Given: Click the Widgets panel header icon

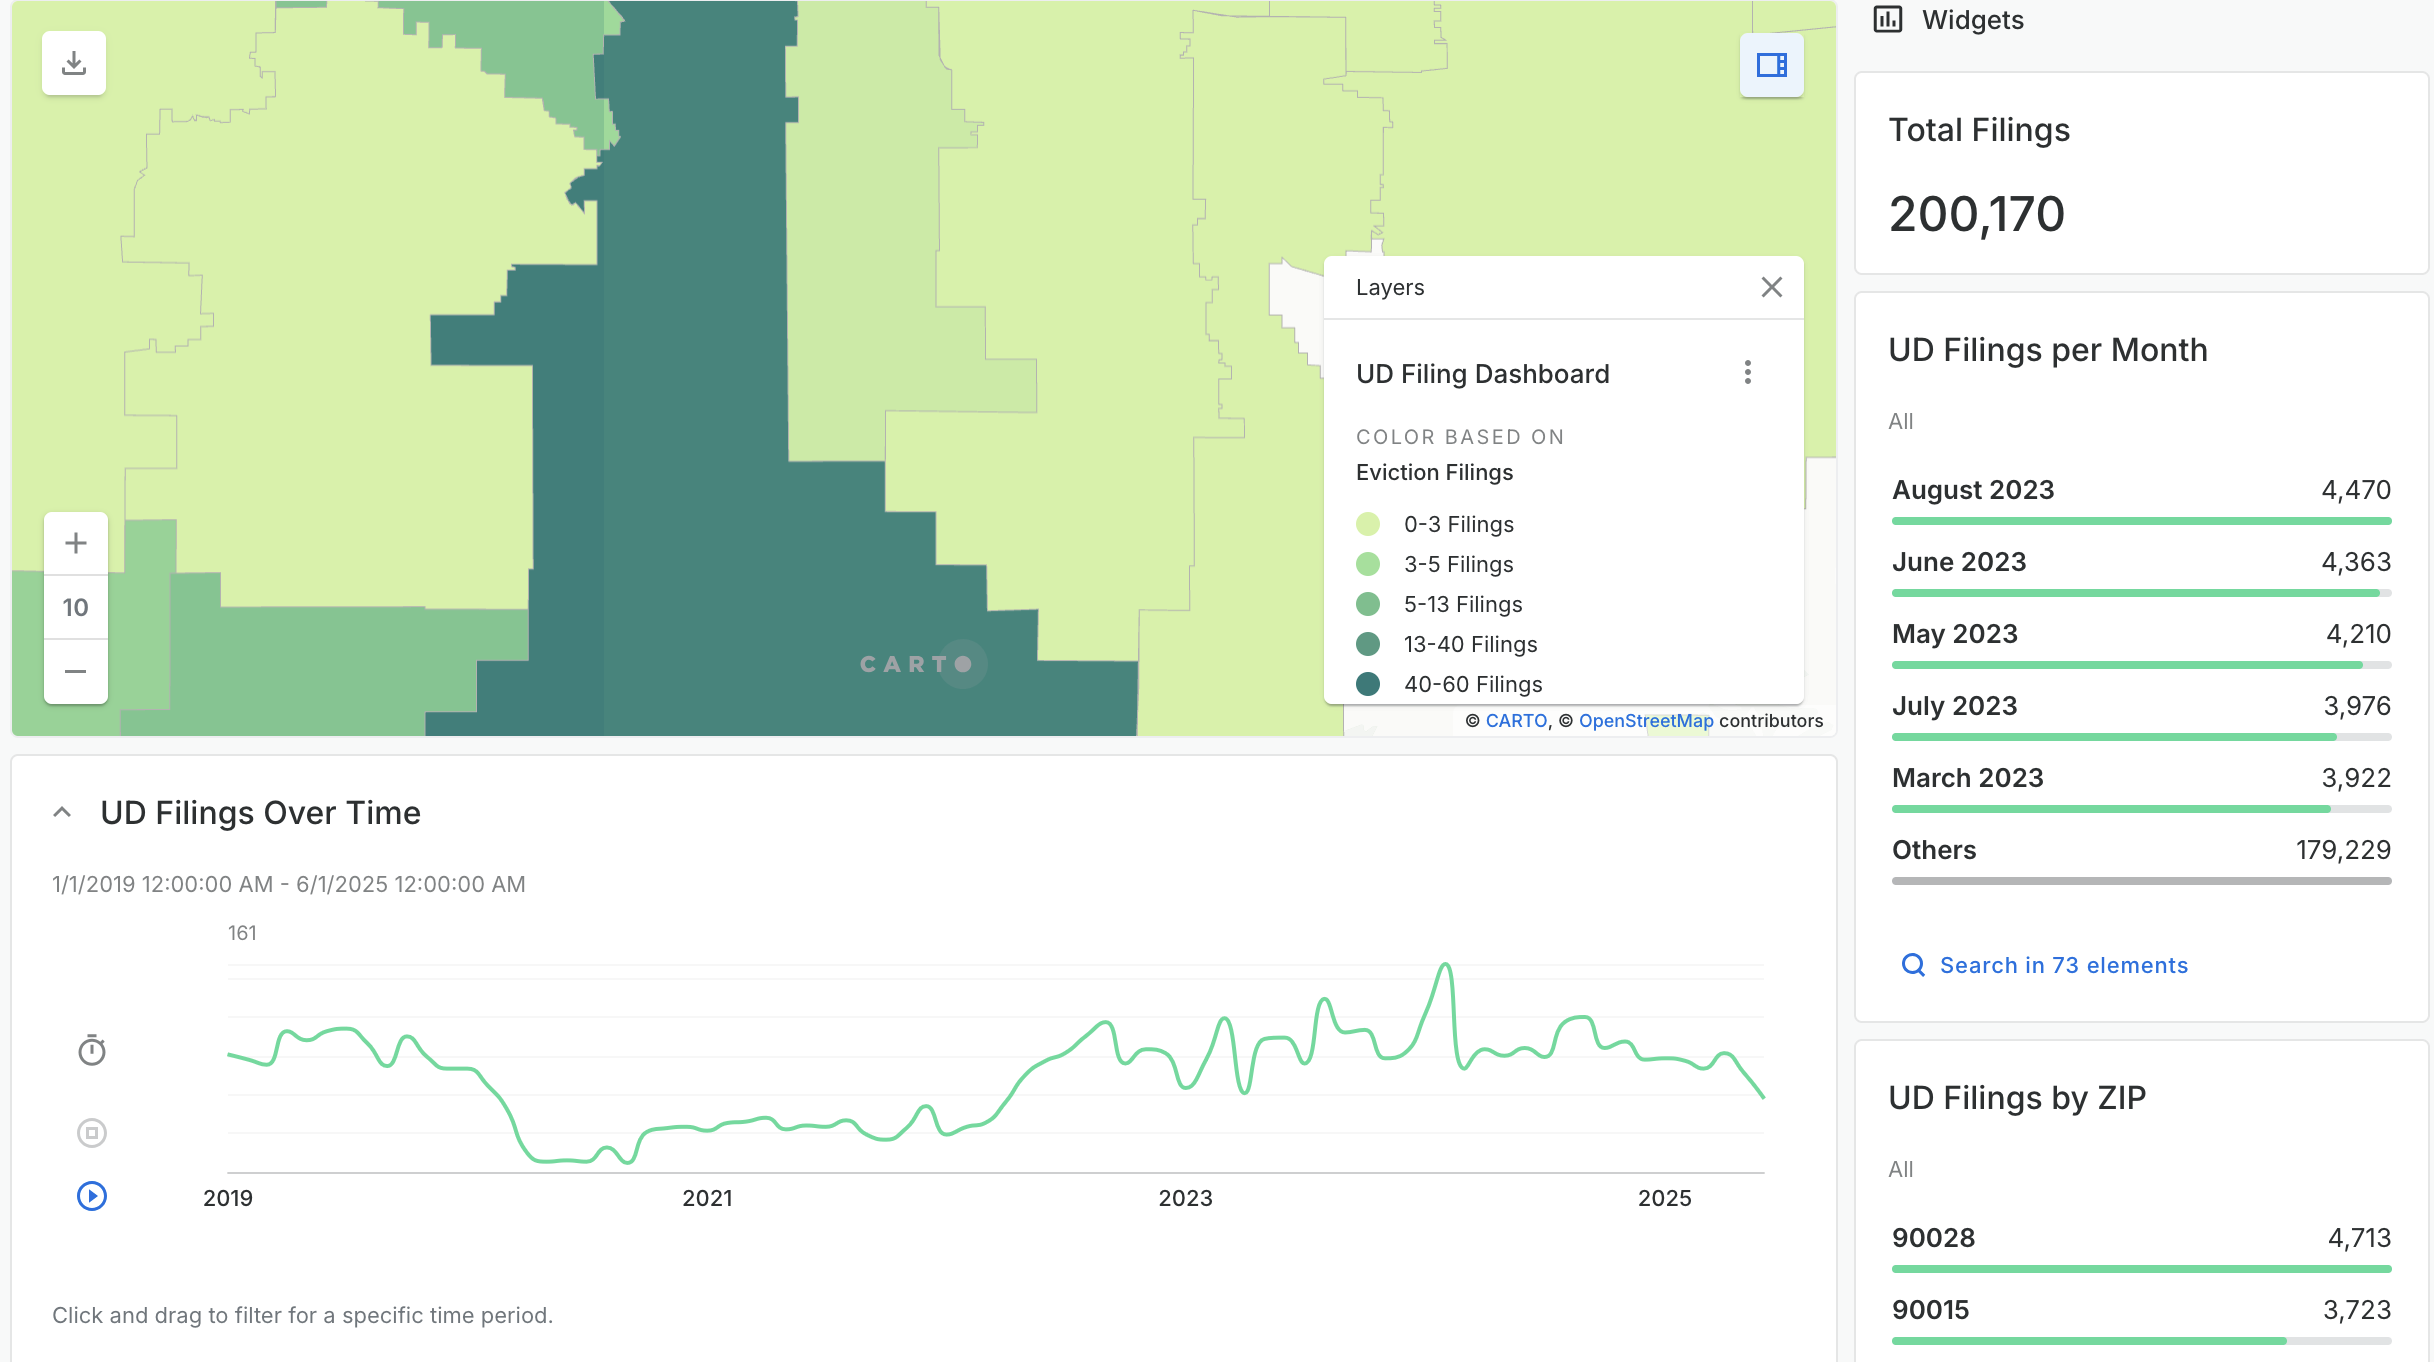Looking at the screenshot, I should (x=1887, y=20).
